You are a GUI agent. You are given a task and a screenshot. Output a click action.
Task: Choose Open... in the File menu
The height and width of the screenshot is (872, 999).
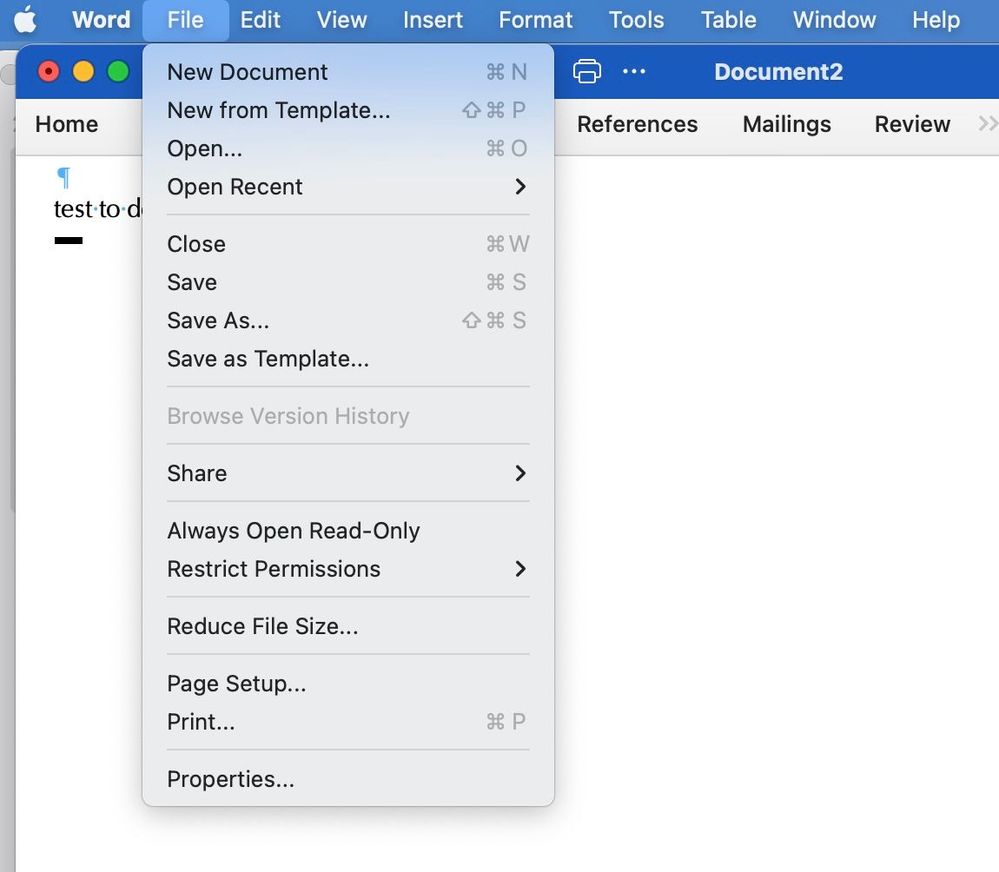pos(348,148)
